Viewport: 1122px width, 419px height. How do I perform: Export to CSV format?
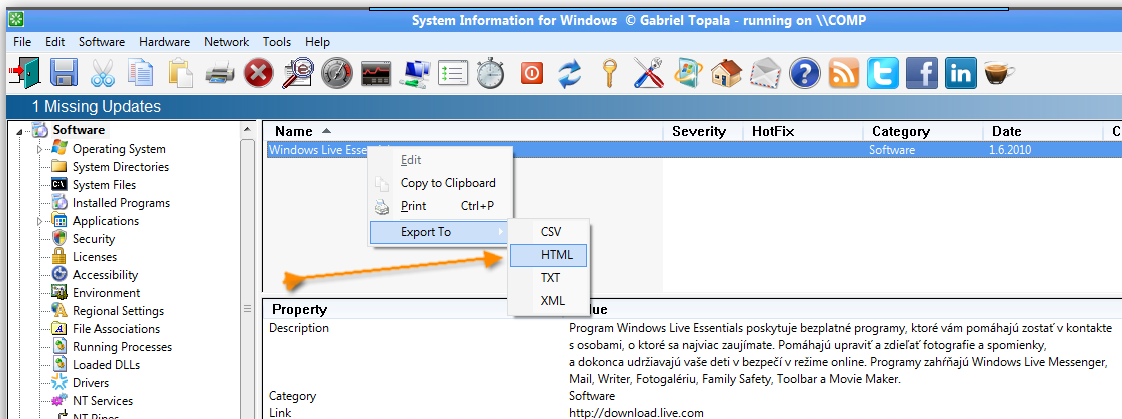549,232
